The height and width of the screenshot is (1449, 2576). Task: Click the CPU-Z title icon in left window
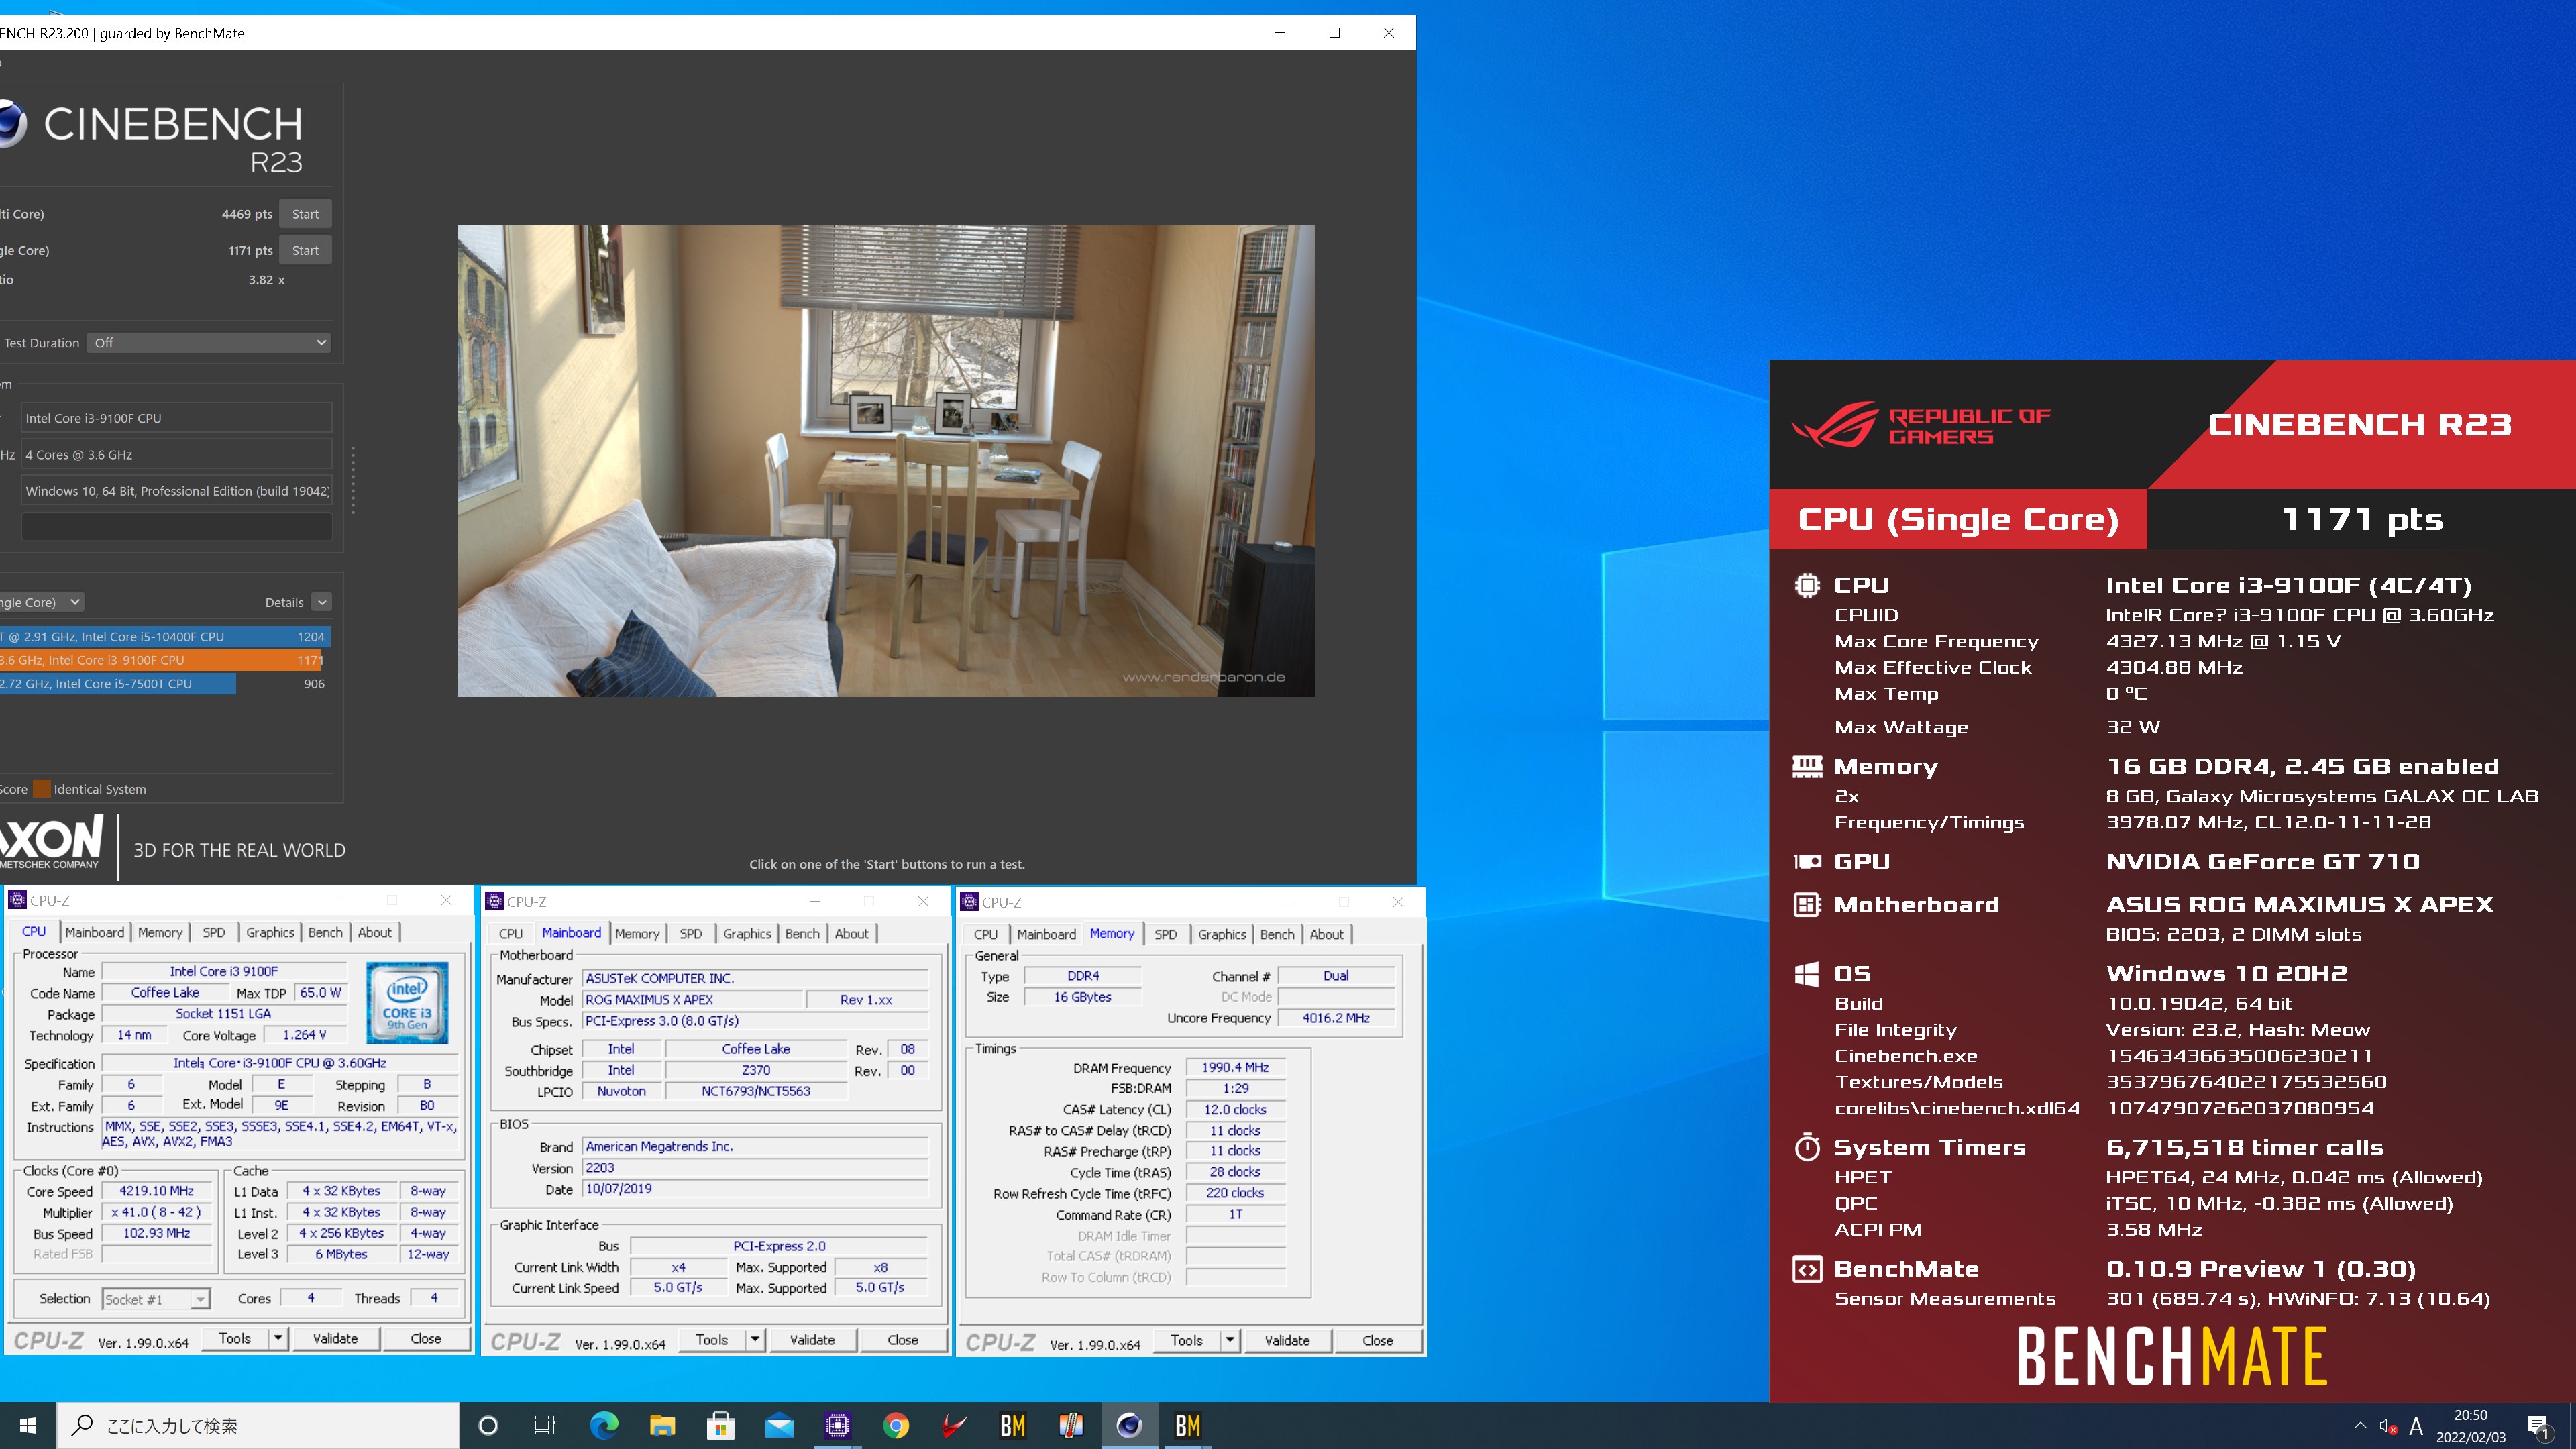pos(17,900)
